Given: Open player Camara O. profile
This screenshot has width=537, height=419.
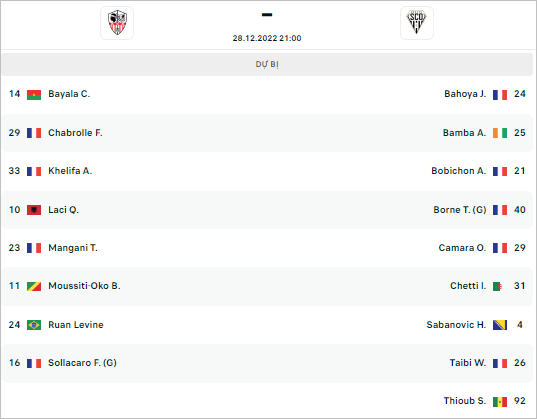Looking at the screenshot, I should pos(462,248).
